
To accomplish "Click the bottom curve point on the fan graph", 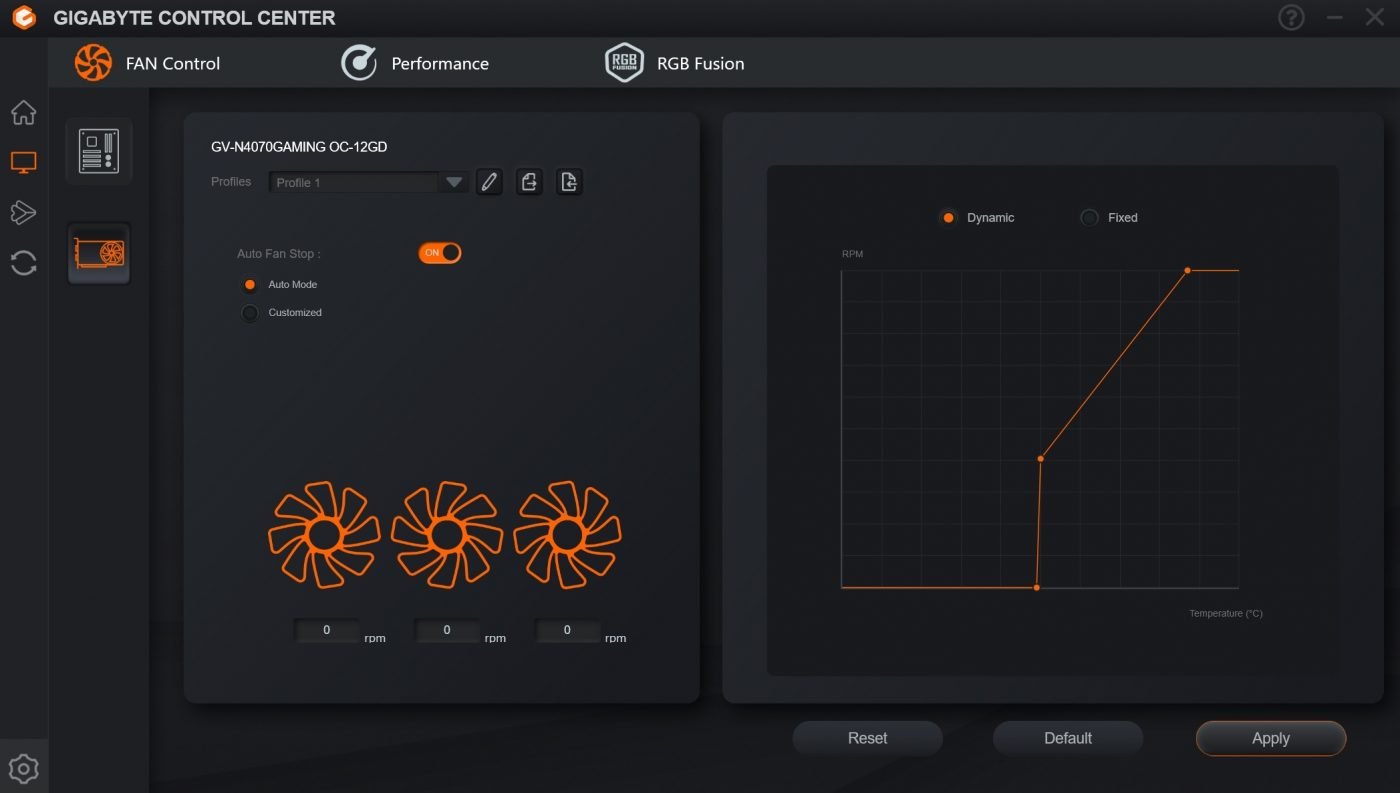I will (x=1036, y=588).
